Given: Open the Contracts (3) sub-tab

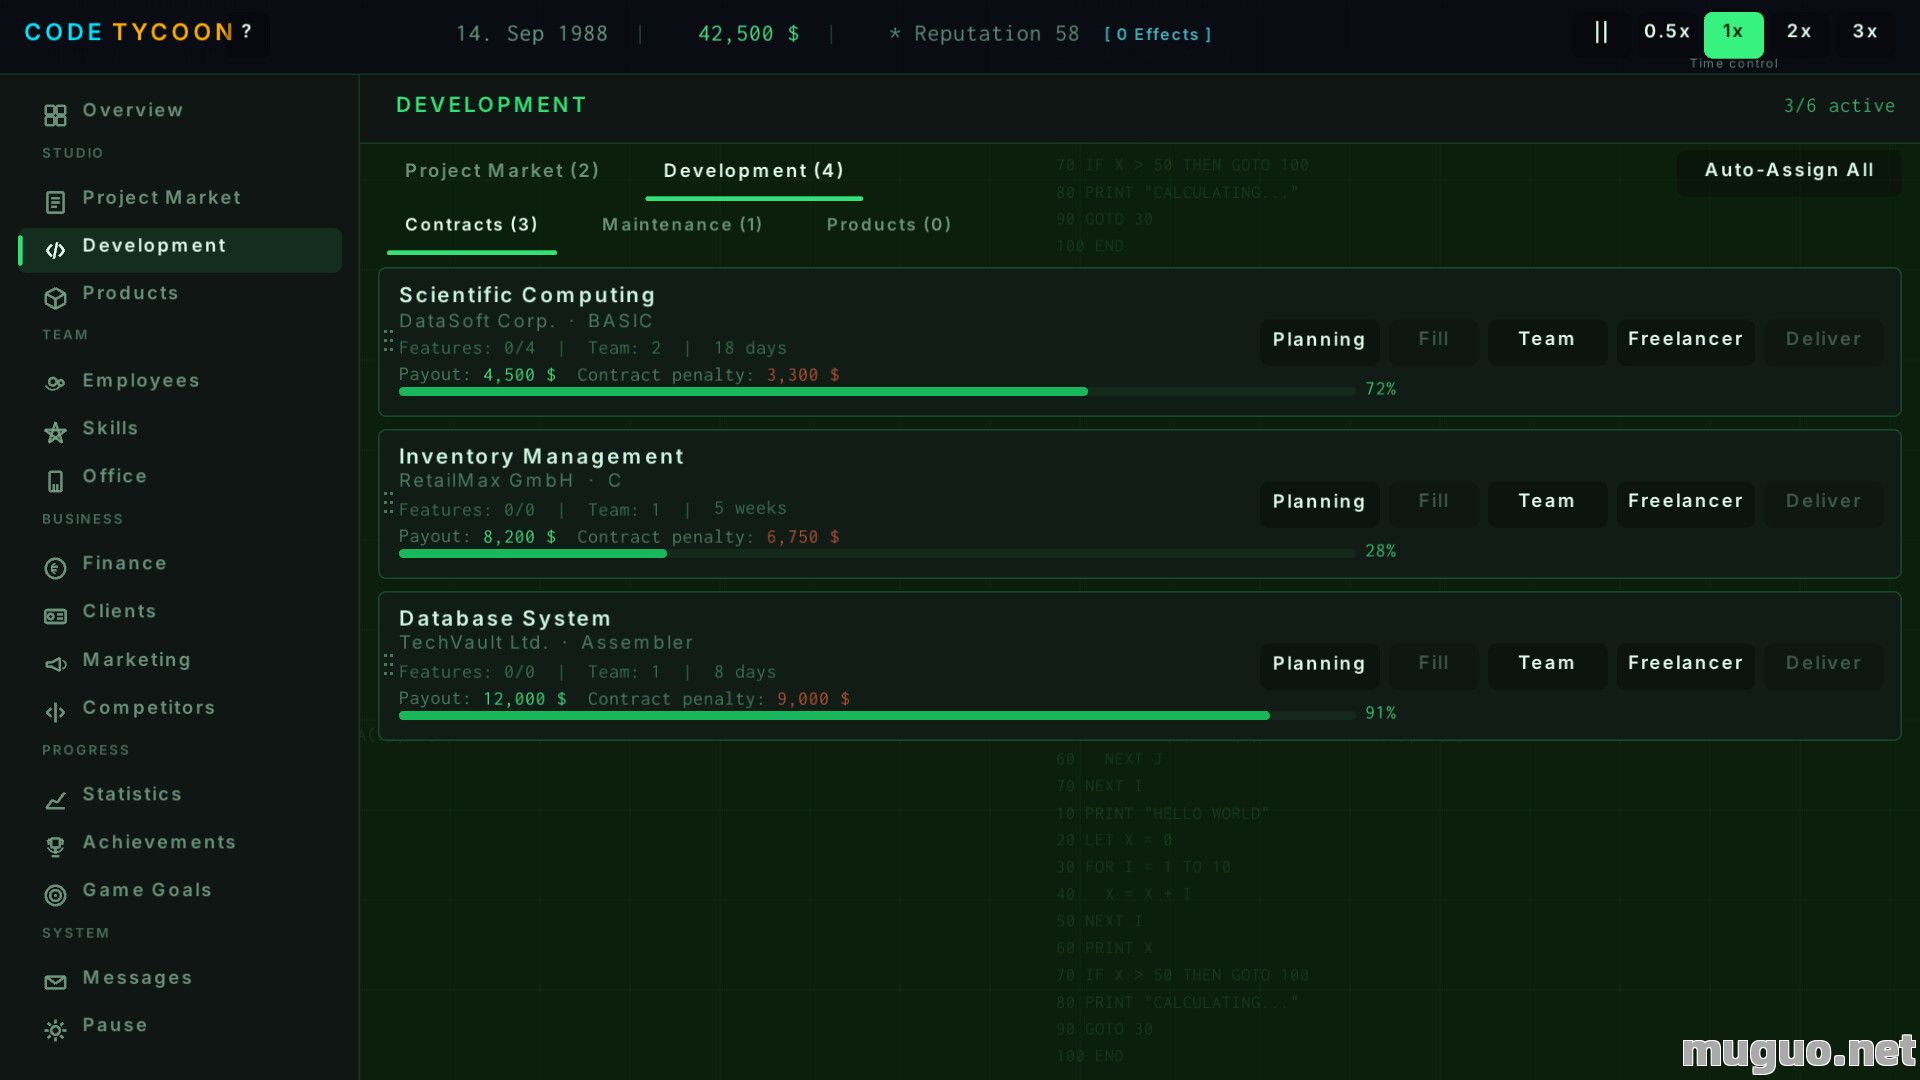Looking at the screenshot, I should [x=471, y=225].
